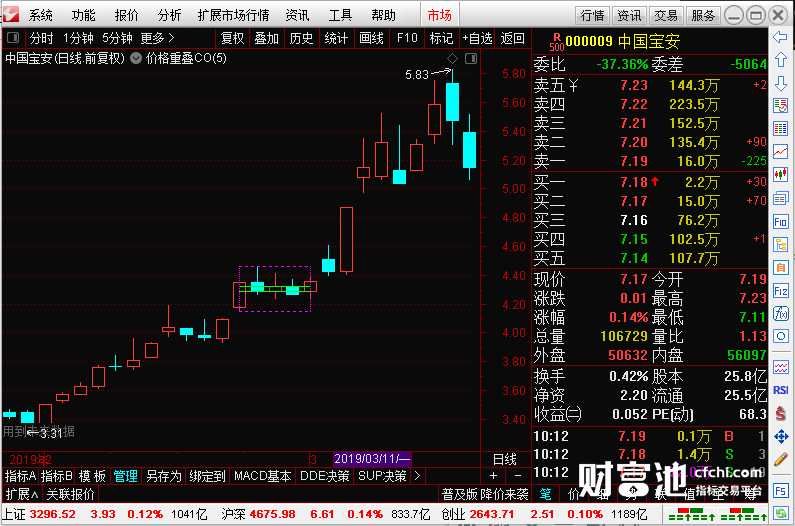The width and height of the screenshot is (795, 526).
Task: Click the circle sidebar icon
Action: pos(780,336)
